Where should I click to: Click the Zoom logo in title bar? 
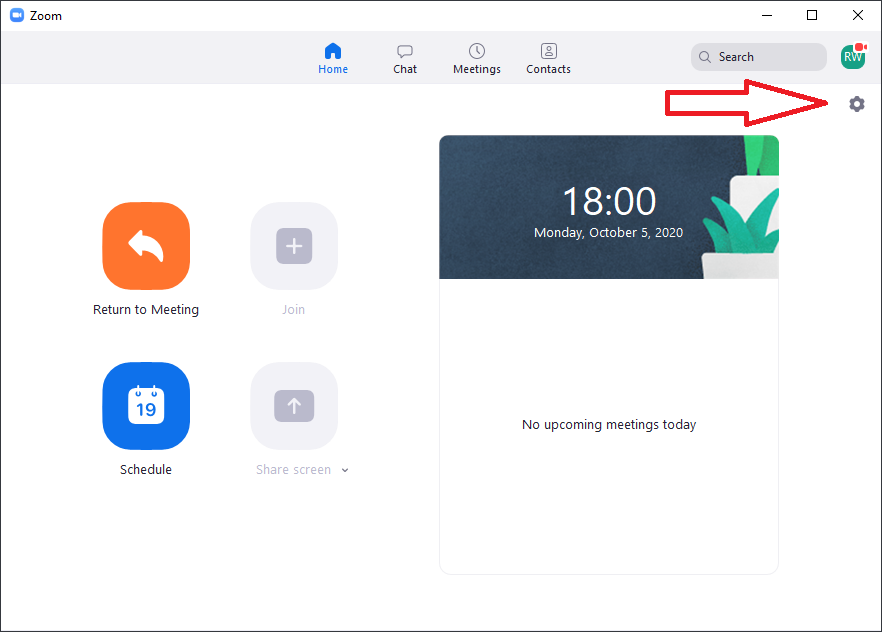pos(17,15)
